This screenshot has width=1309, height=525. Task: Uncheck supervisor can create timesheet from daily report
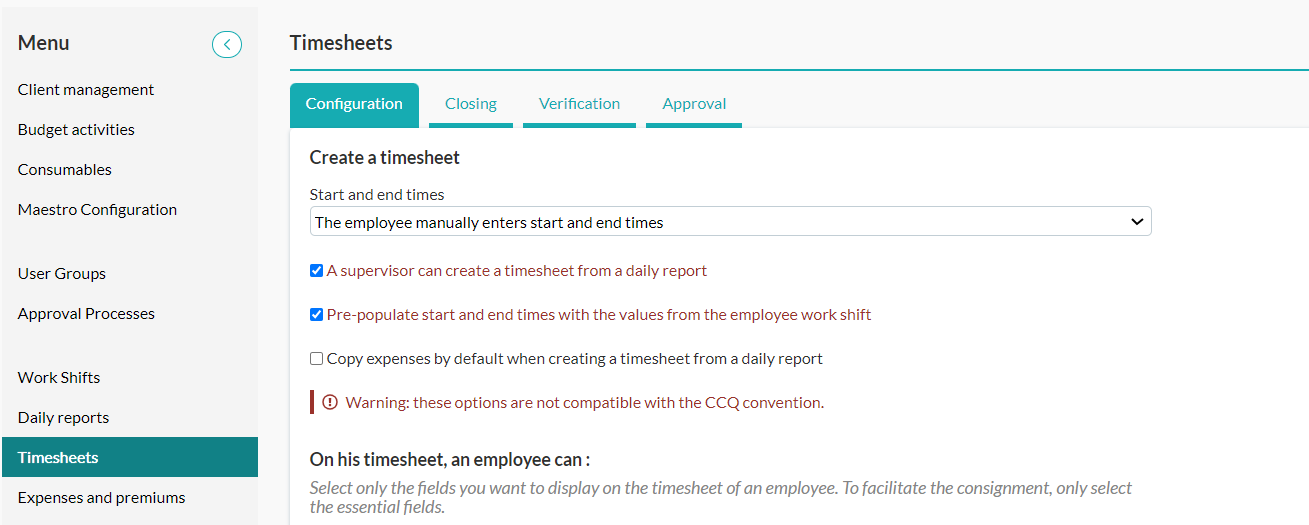316,270
